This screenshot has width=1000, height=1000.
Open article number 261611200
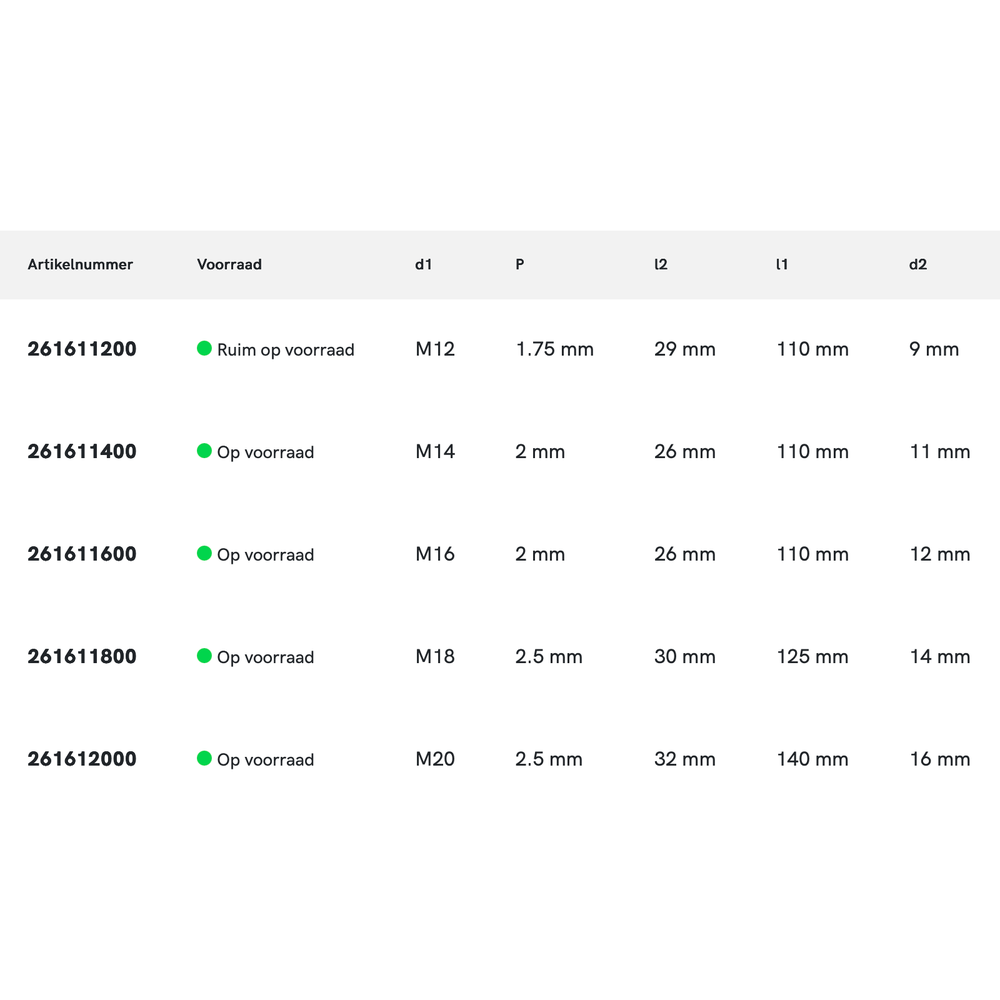tap(82, 349)
